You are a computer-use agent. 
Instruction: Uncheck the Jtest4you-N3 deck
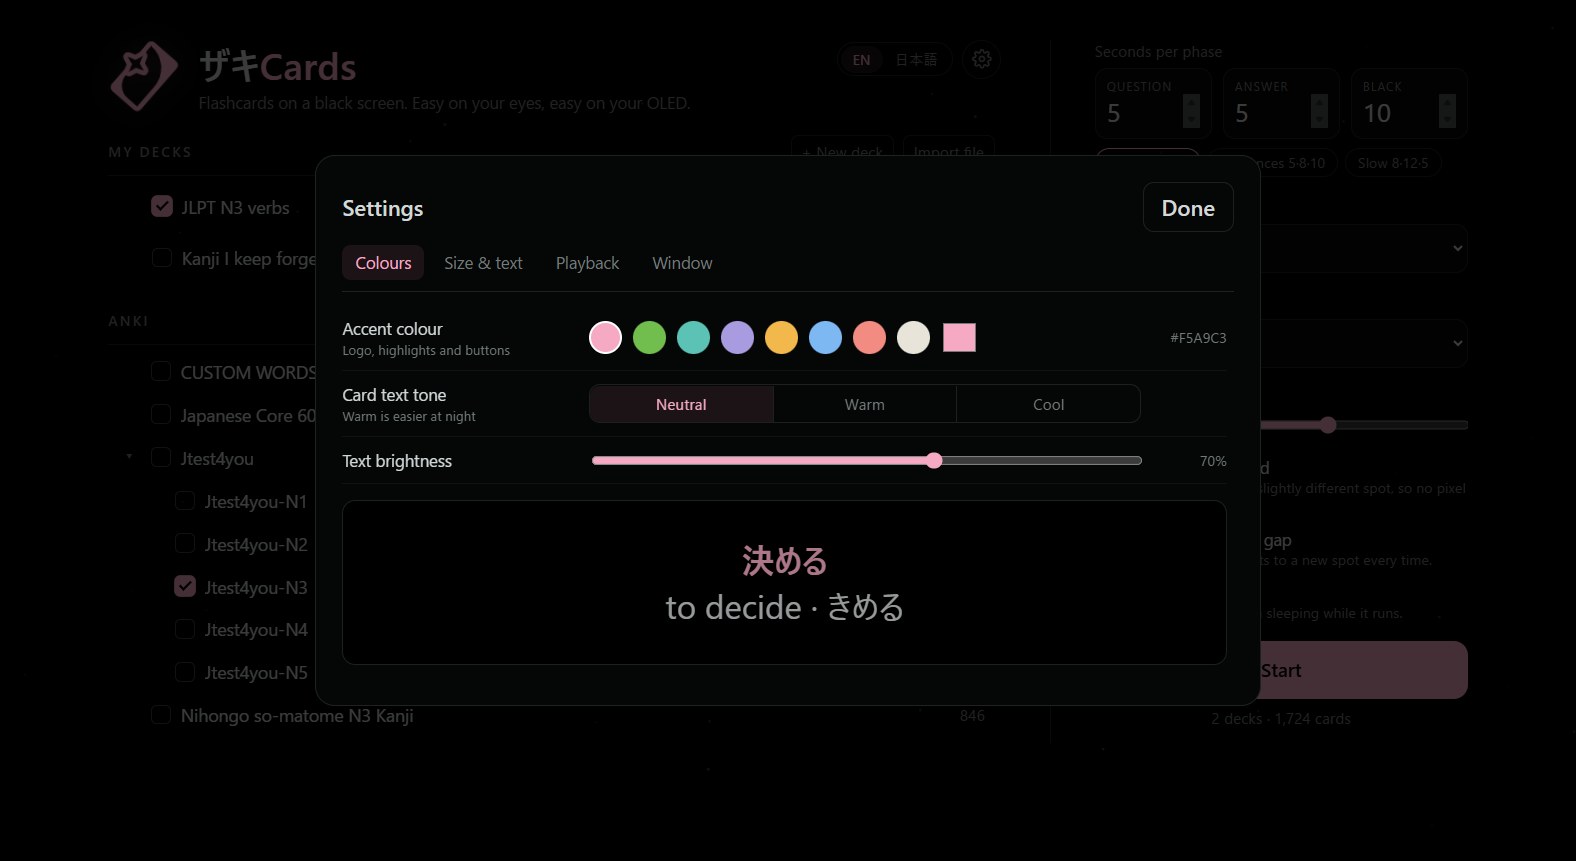185,586
